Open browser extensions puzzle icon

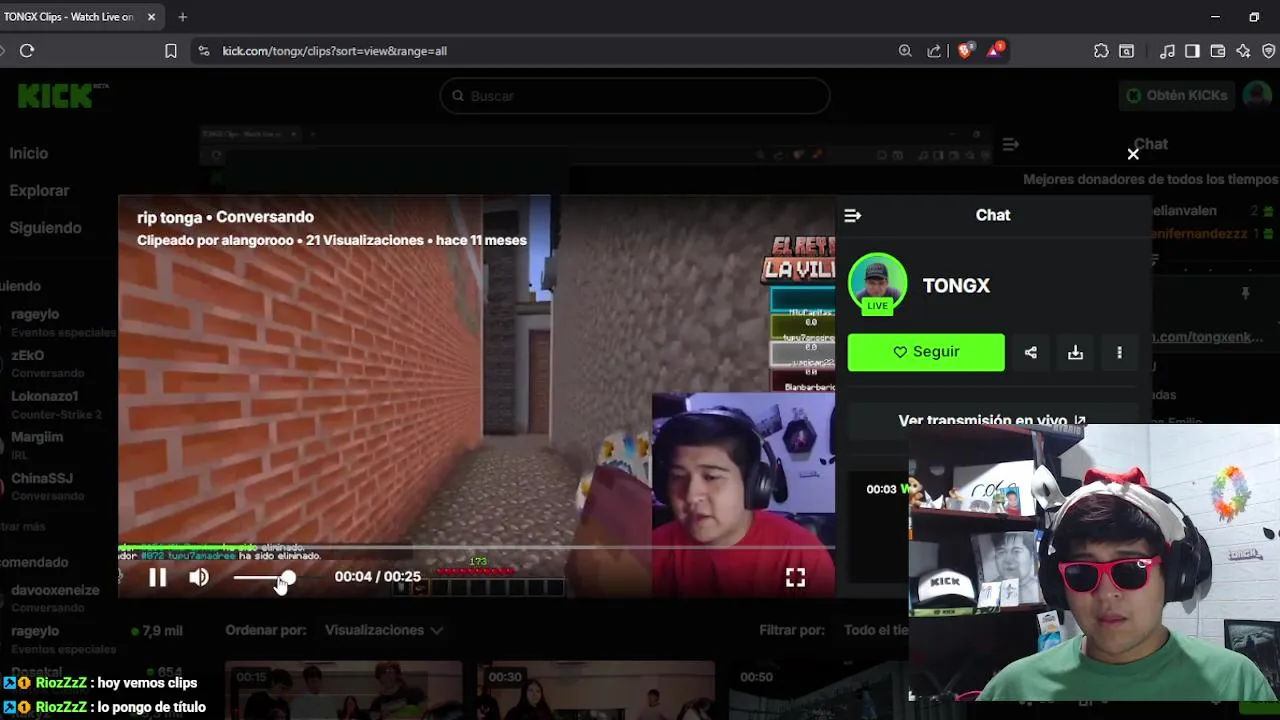click(x=1101, y=51)
